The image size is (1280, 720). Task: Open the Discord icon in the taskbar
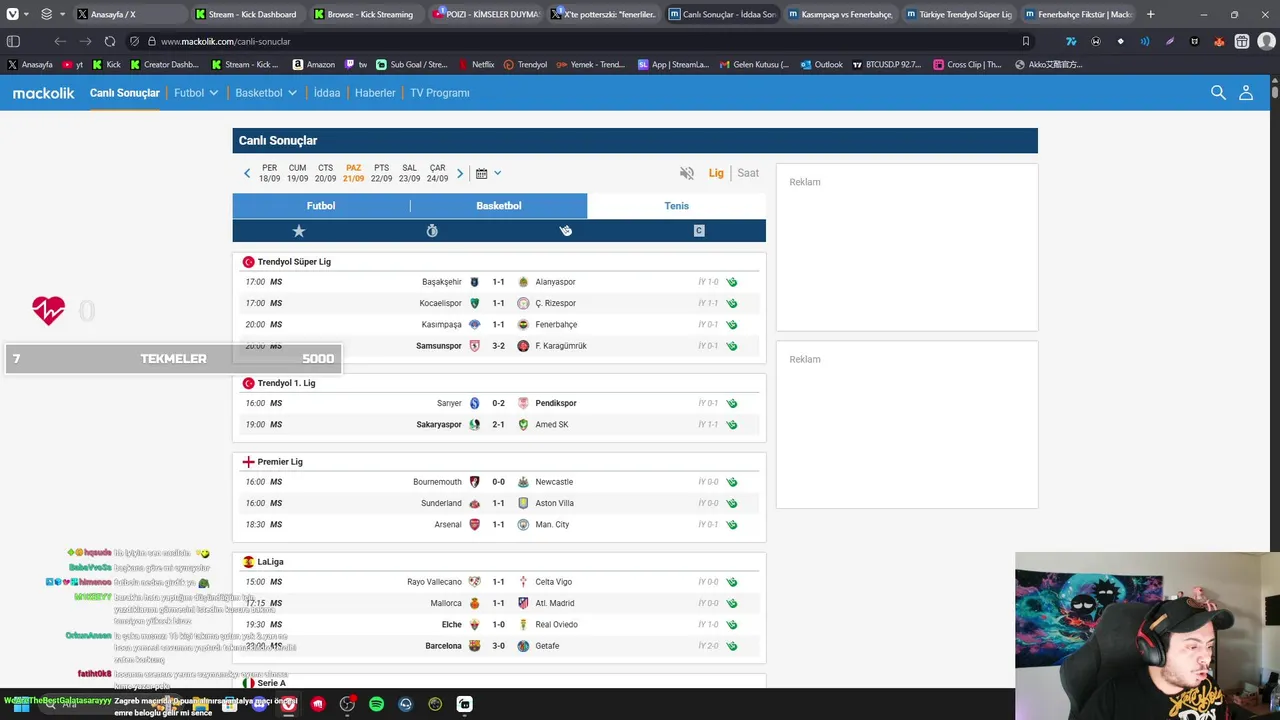[x=260, y=704]
